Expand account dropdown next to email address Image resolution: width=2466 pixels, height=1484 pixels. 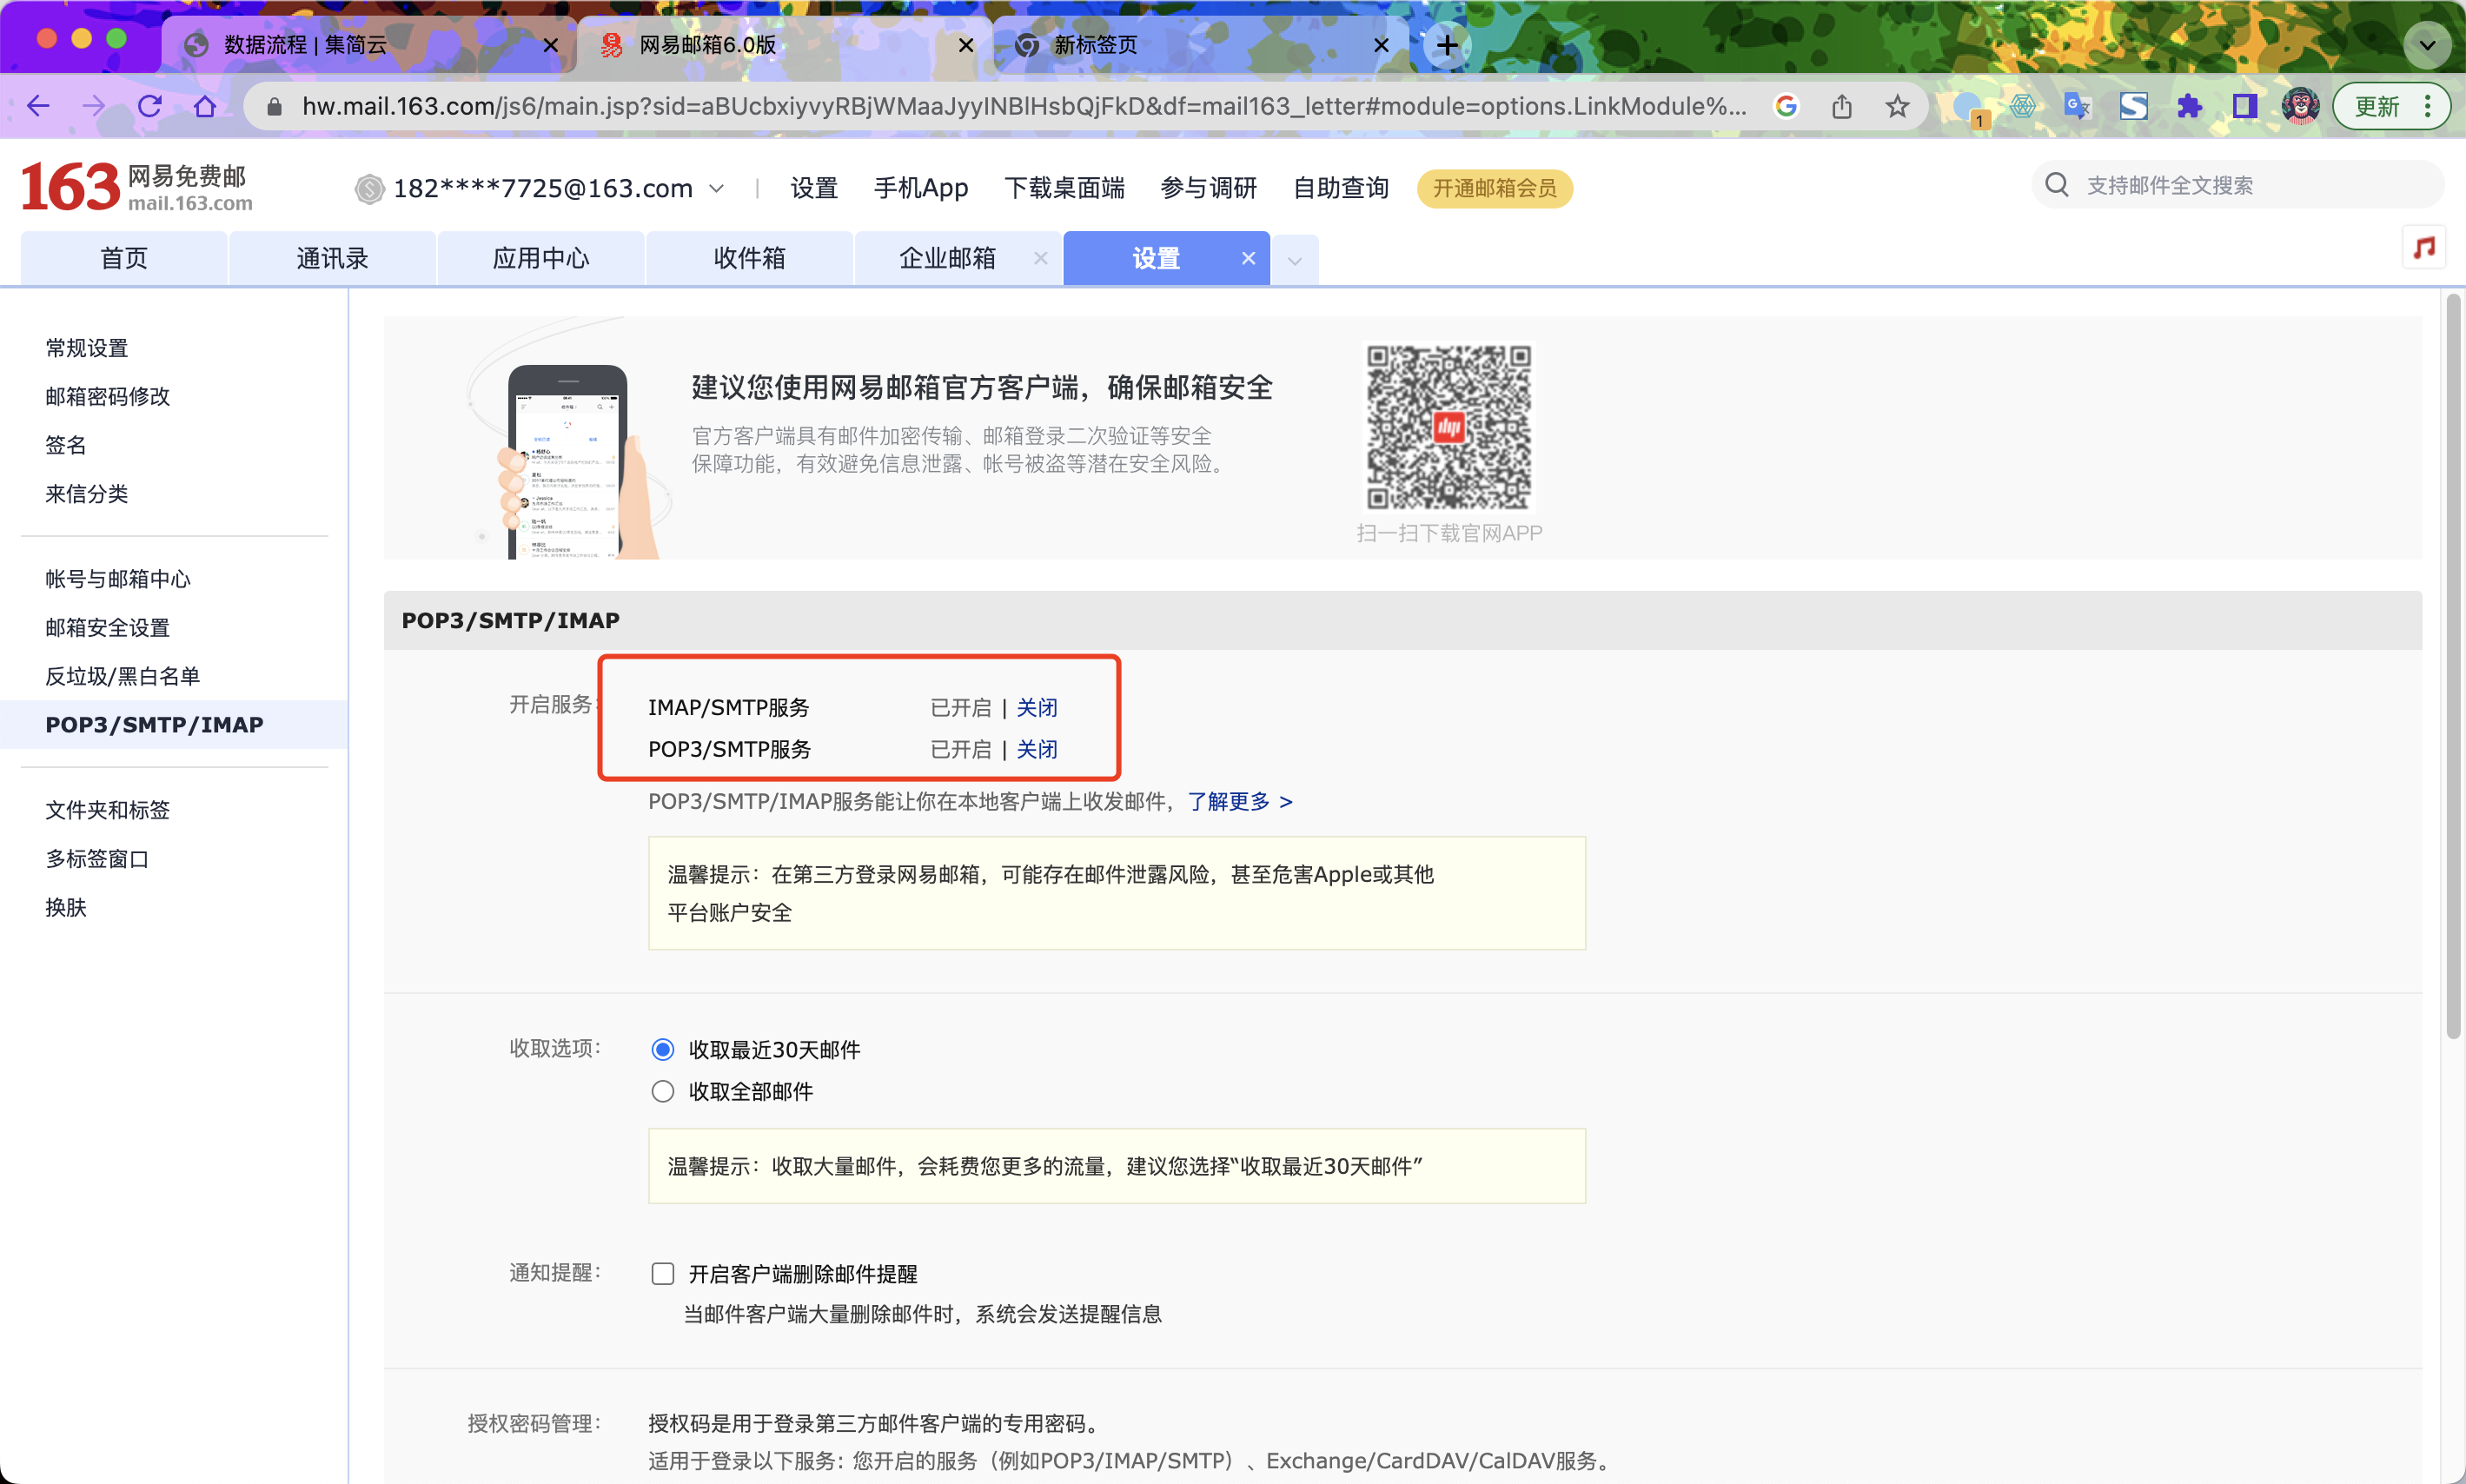click(717, 188)
